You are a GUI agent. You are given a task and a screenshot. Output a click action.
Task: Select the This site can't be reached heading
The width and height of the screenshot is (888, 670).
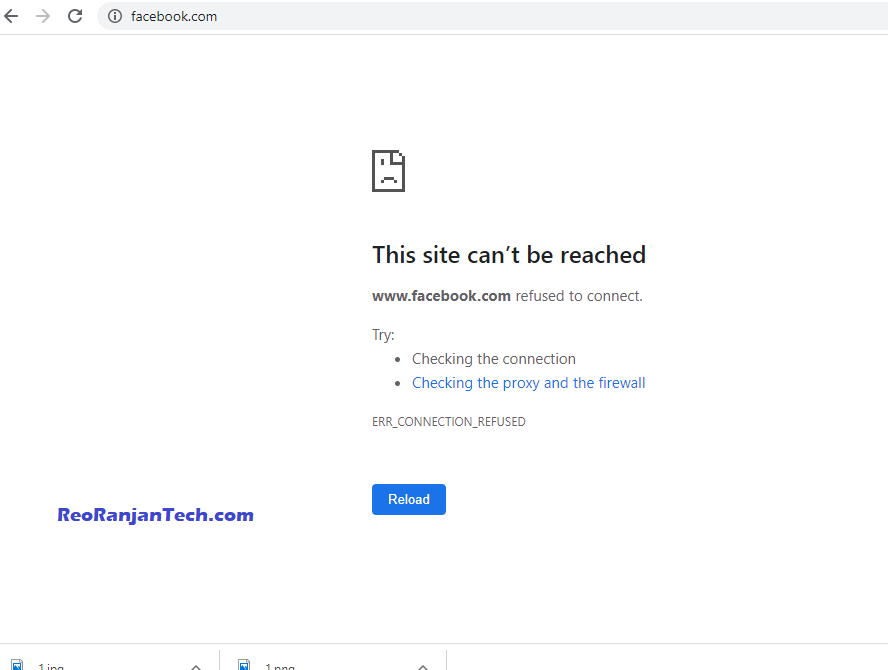pos(509,255)
